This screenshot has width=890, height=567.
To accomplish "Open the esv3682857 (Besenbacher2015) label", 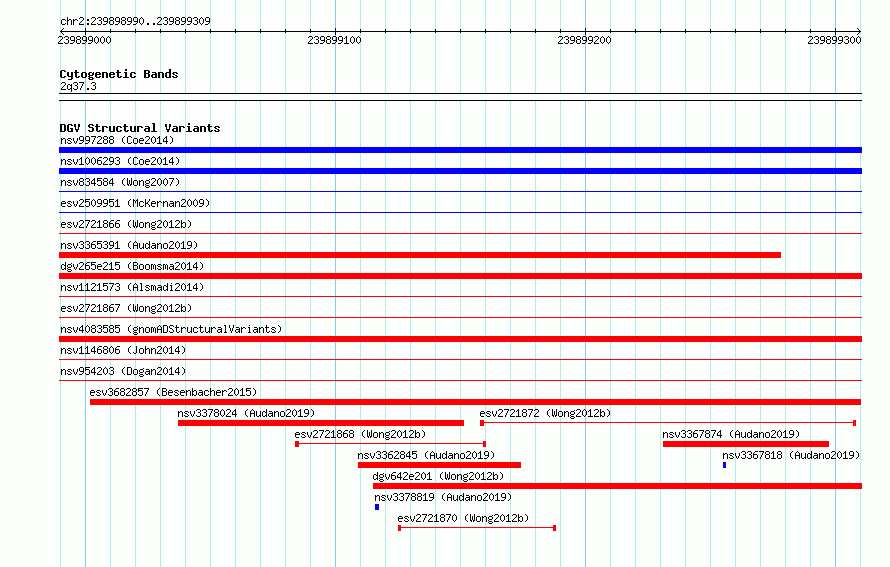I will tap(173, 392).
